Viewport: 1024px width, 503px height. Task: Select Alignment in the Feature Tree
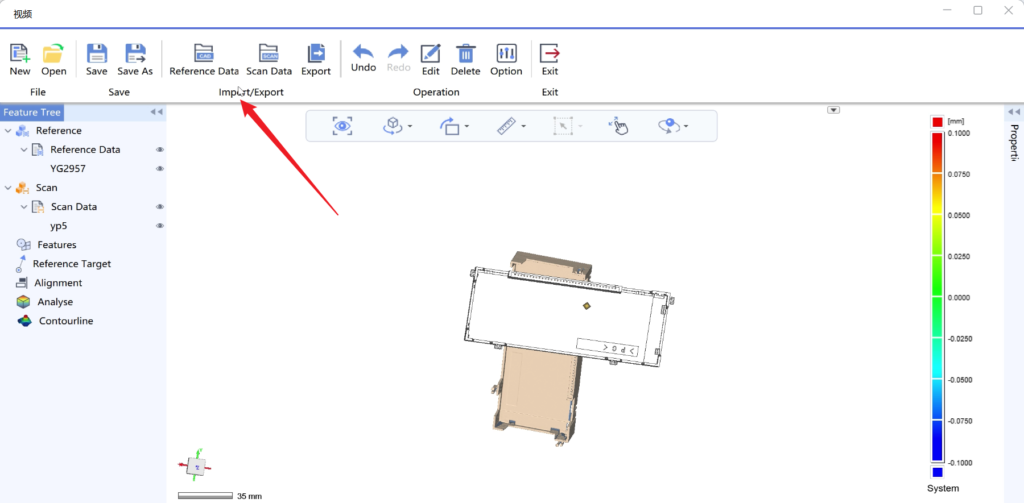[58, 283]
